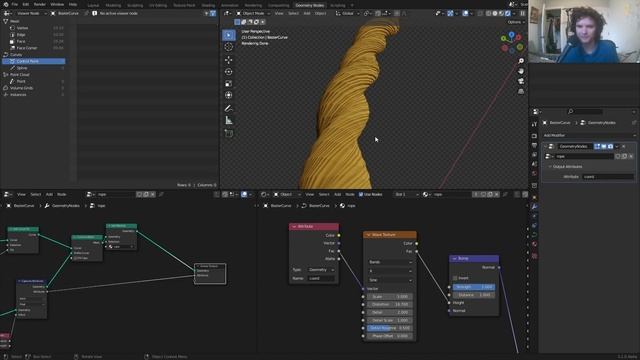Select the Transform tool in viewport toolbar

229,95
